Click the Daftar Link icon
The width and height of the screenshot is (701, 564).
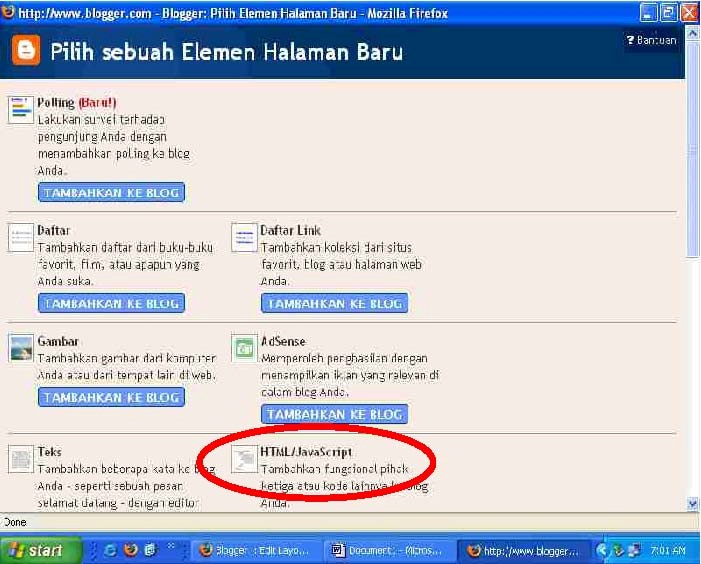pos(244,238)
